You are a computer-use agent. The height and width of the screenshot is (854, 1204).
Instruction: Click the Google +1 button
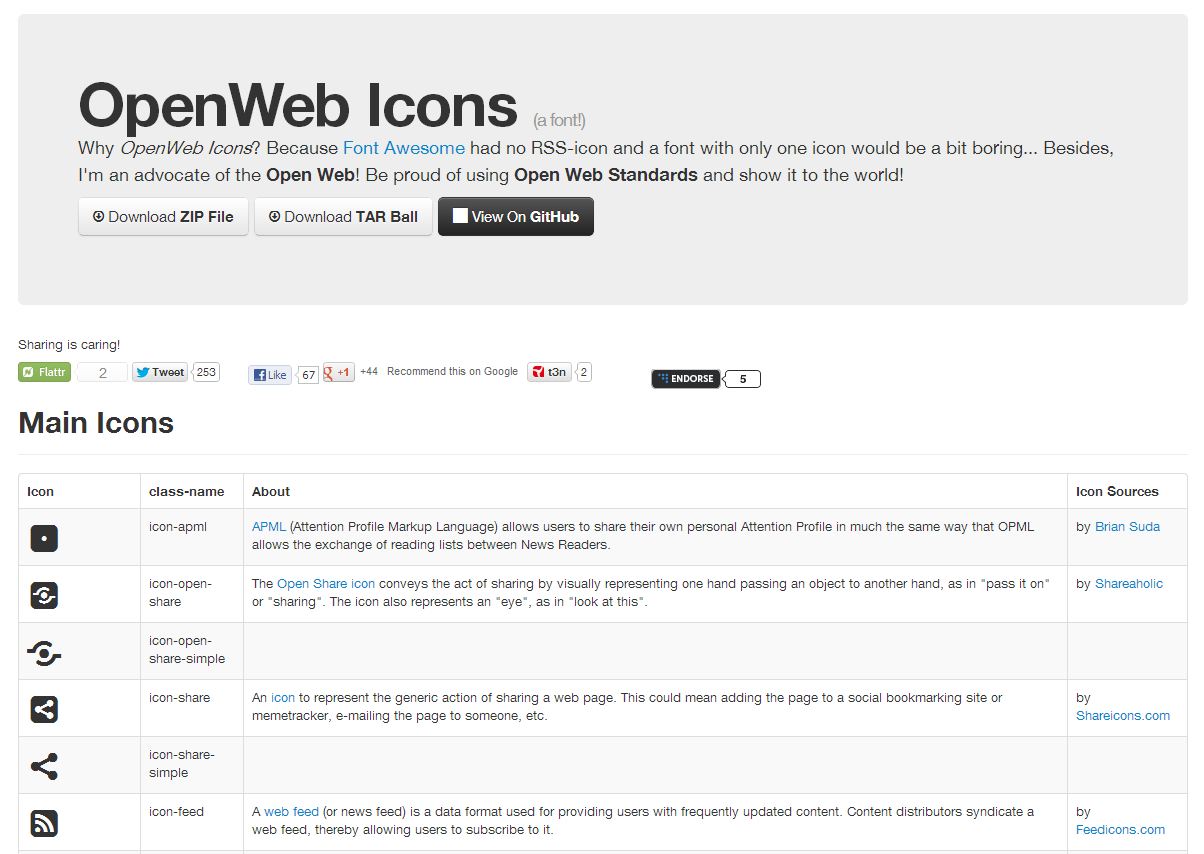tap(339, 372)
